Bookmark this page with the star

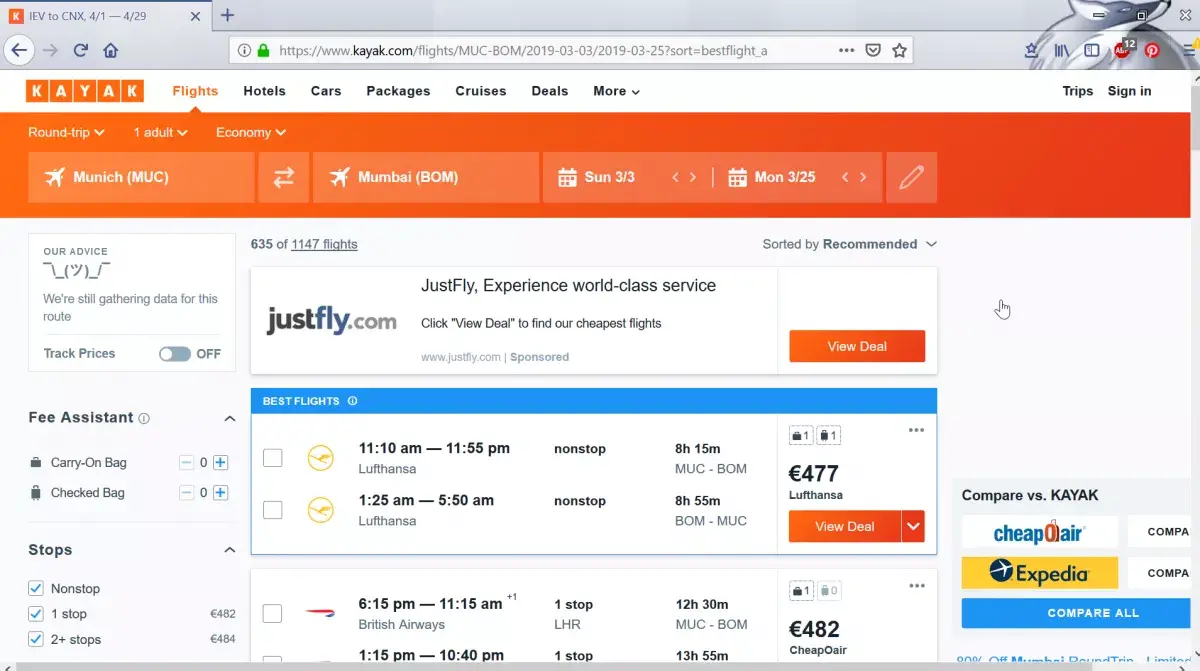[899, 50]
